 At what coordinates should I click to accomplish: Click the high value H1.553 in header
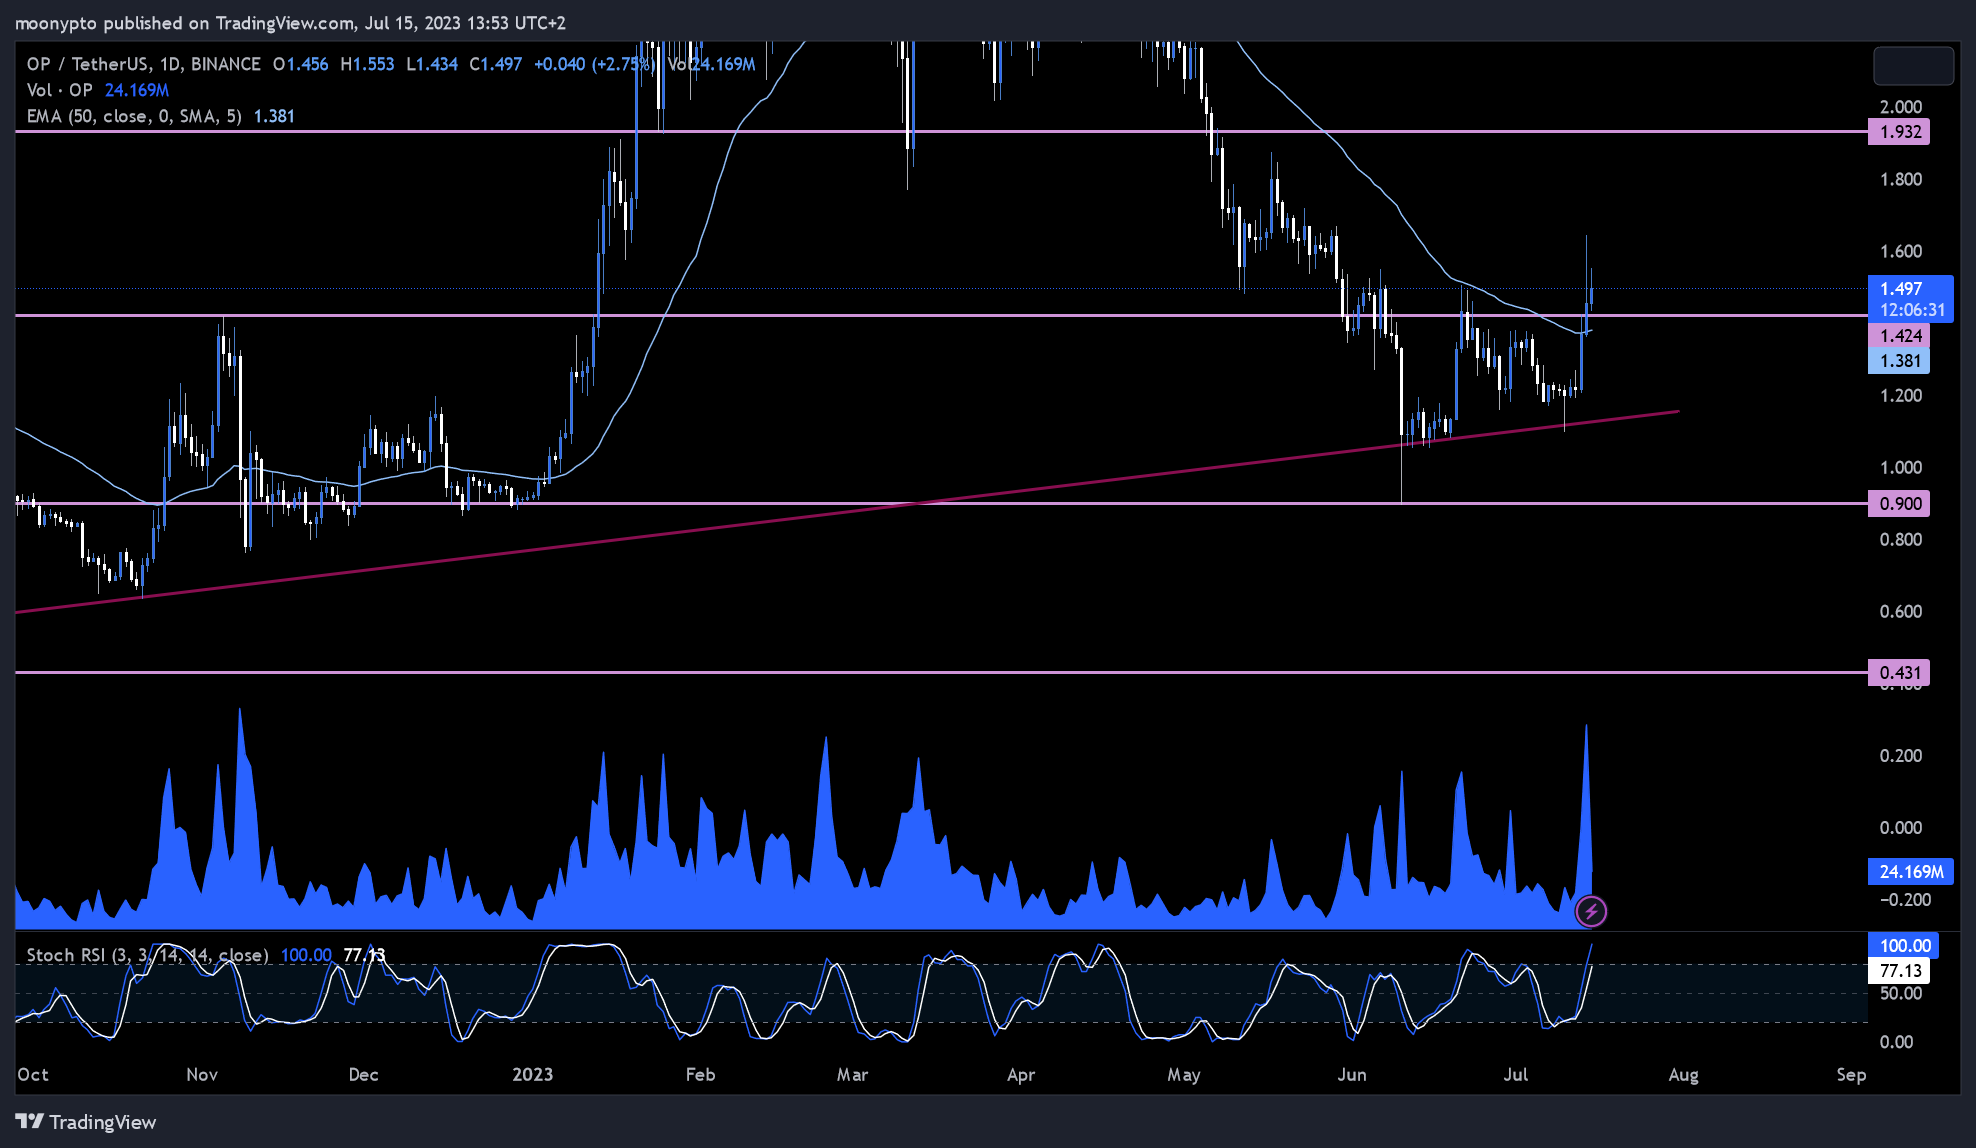367,64
